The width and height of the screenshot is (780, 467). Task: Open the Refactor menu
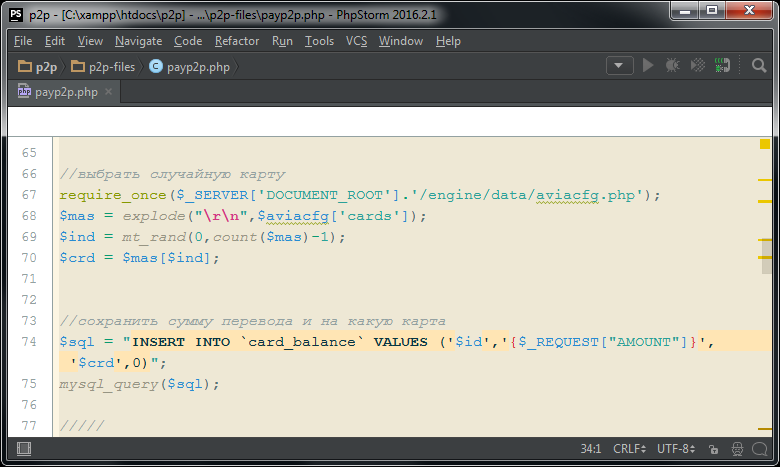point(237,41)
